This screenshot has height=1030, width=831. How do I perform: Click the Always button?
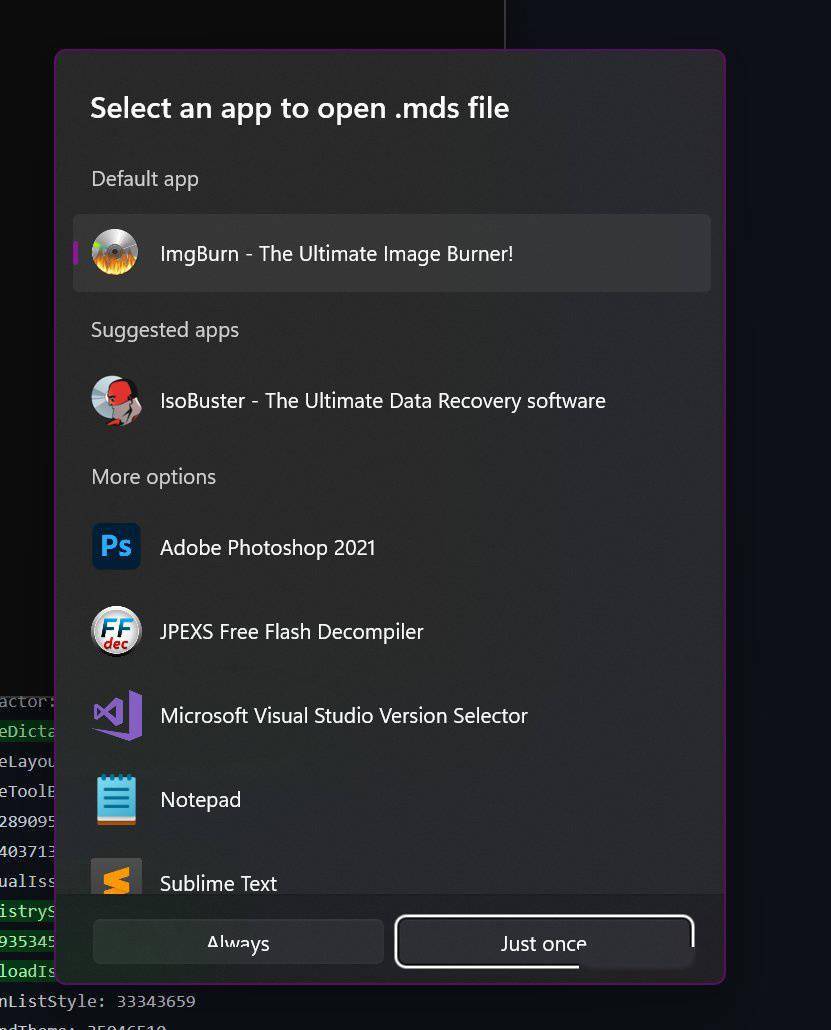[237, 941]
